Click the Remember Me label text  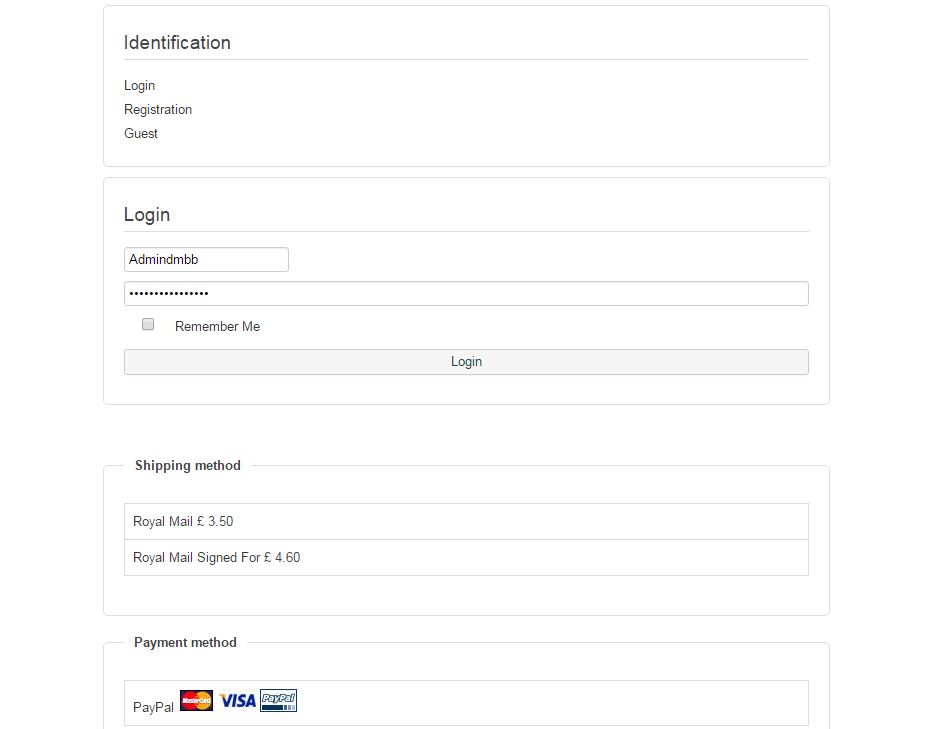217,327
